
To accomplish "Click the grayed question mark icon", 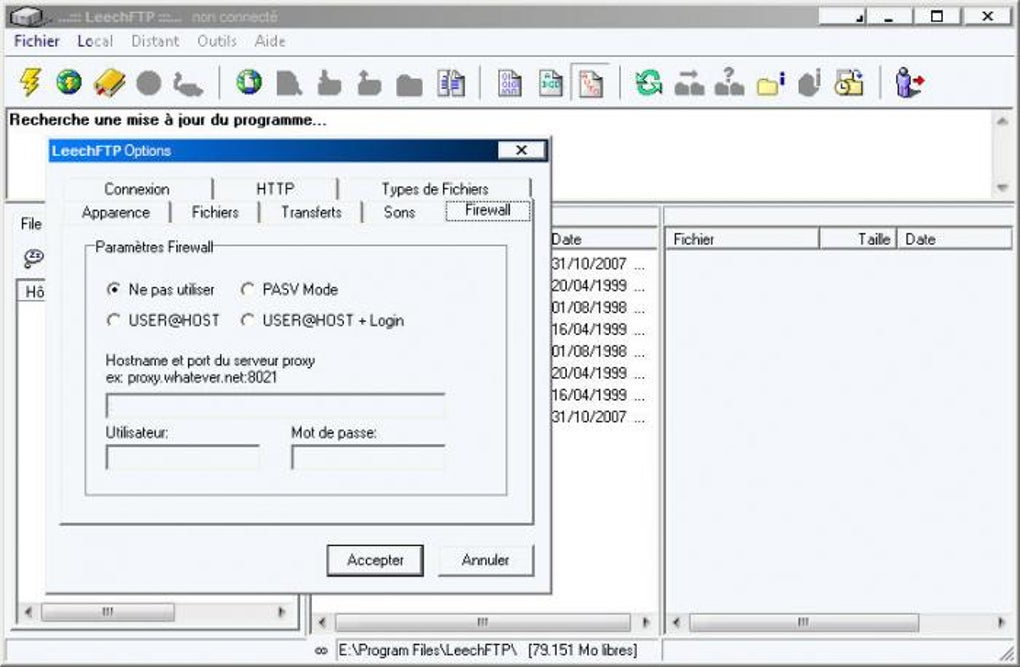I will tap(729, 82).
